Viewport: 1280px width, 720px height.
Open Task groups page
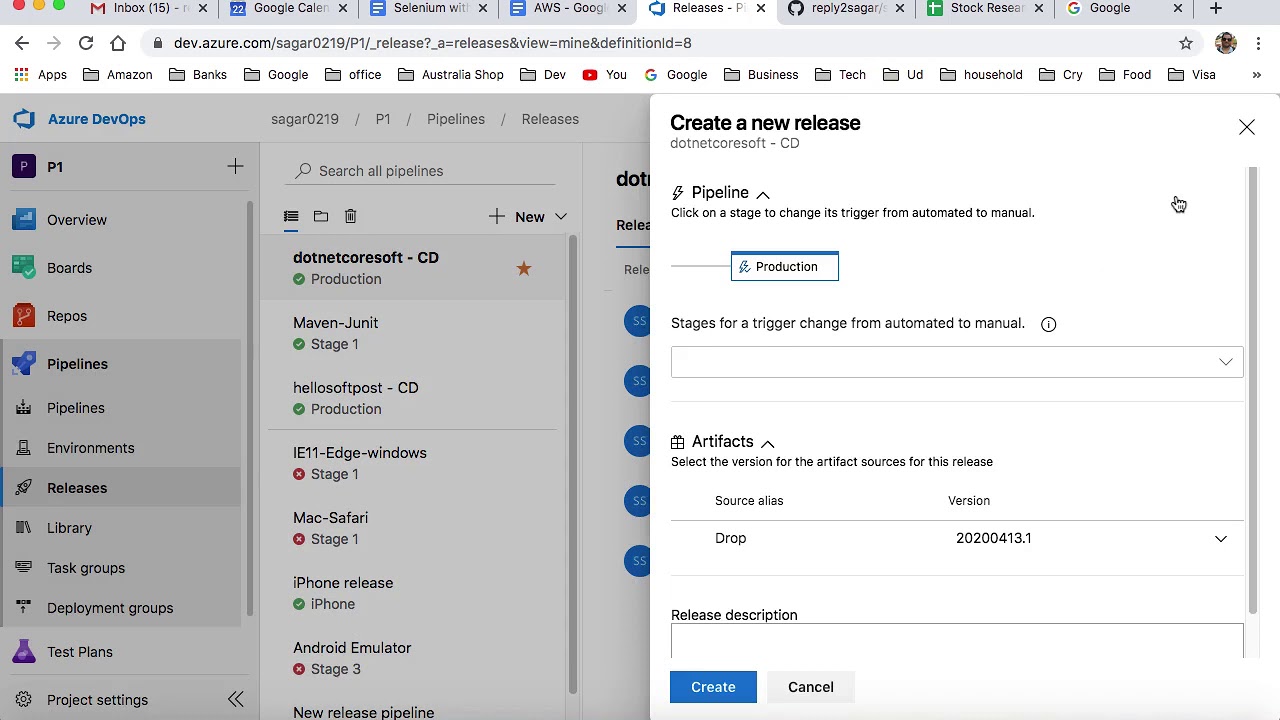pos(86,568)
